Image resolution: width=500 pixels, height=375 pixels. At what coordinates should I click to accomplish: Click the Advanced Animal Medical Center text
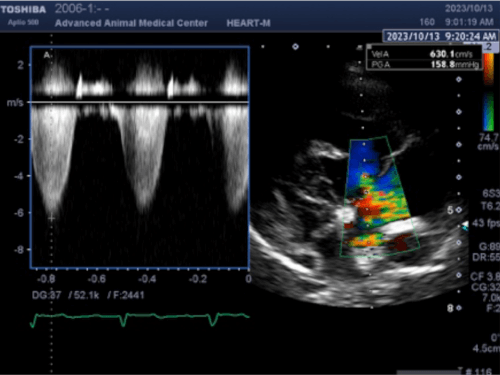coord(131,23)
